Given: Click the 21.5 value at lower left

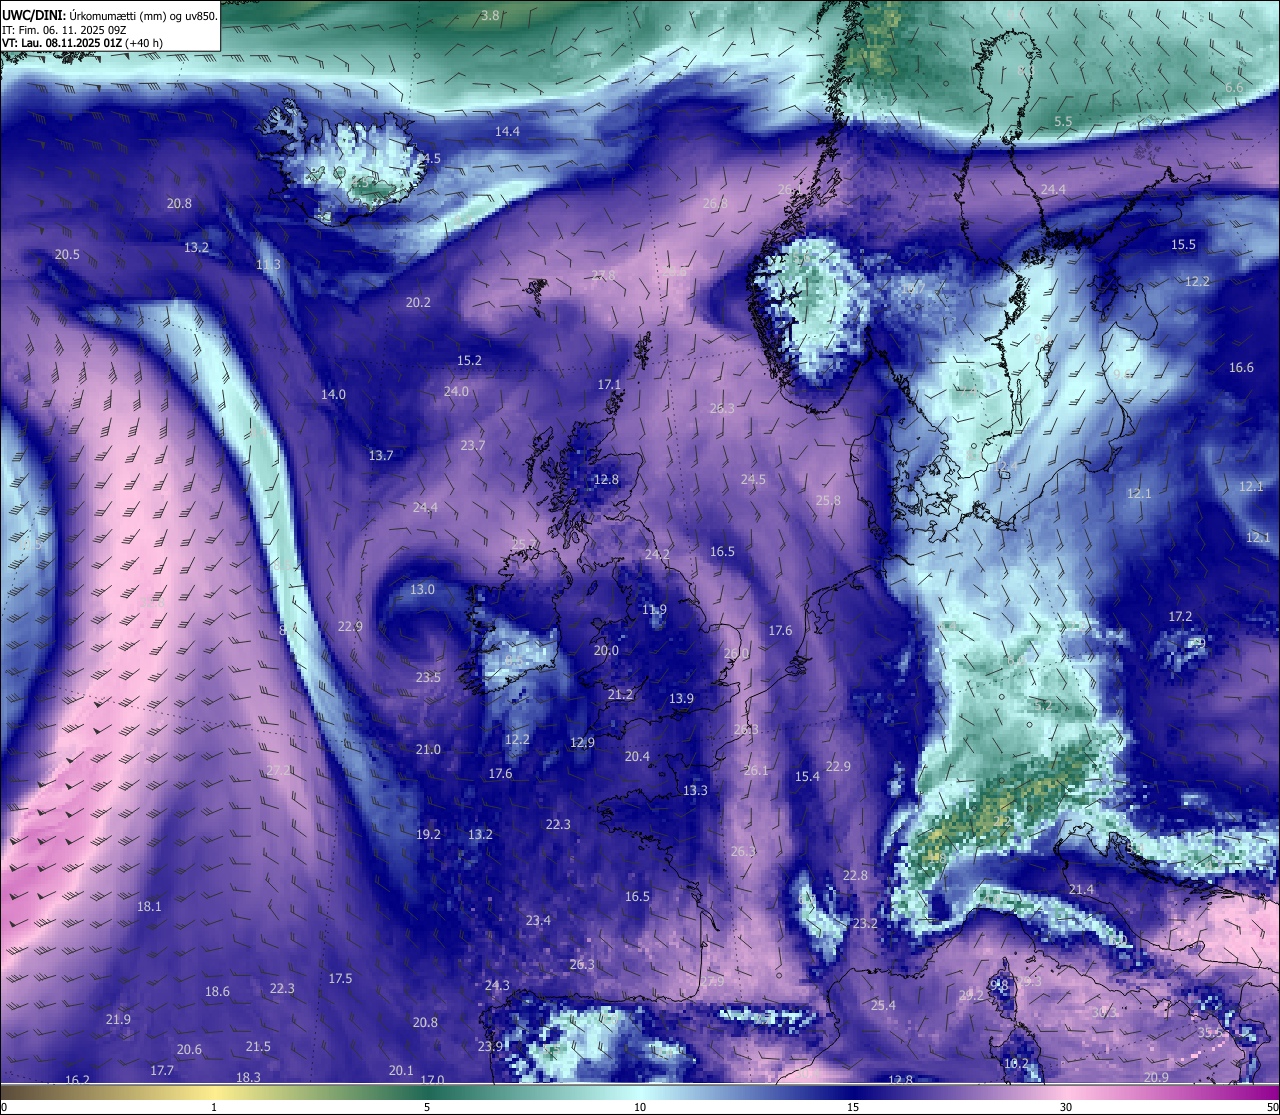Looking at the screenshot, I should point(258,1047).
